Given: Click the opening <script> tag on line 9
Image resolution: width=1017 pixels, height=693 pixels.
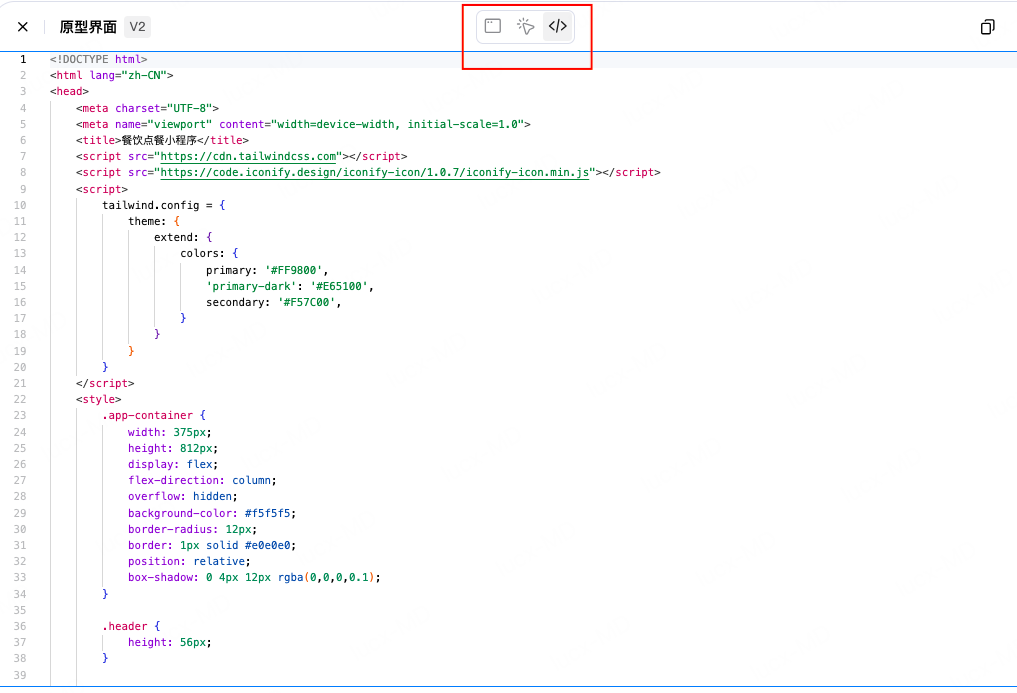Looking at the screenshot, I should (x=102, y=189).
